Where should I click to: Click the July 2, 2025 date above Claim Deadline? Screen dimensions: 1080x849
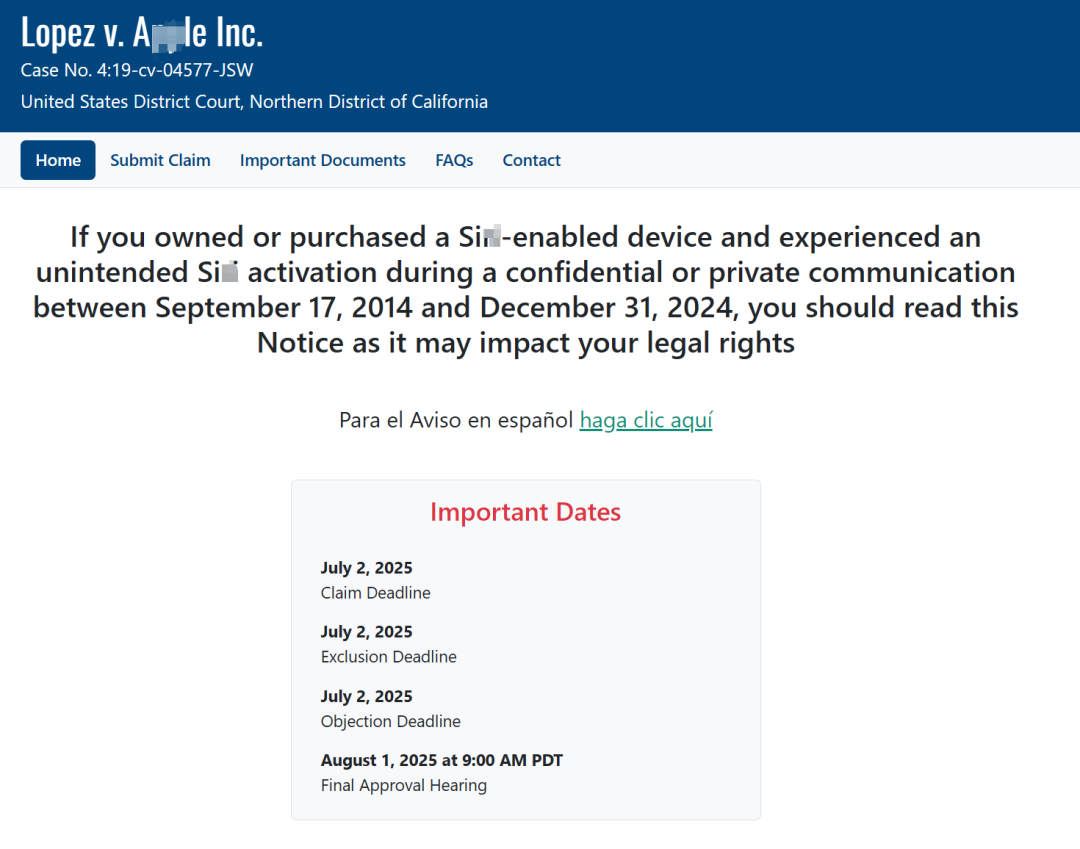click(x=366, y=568)
